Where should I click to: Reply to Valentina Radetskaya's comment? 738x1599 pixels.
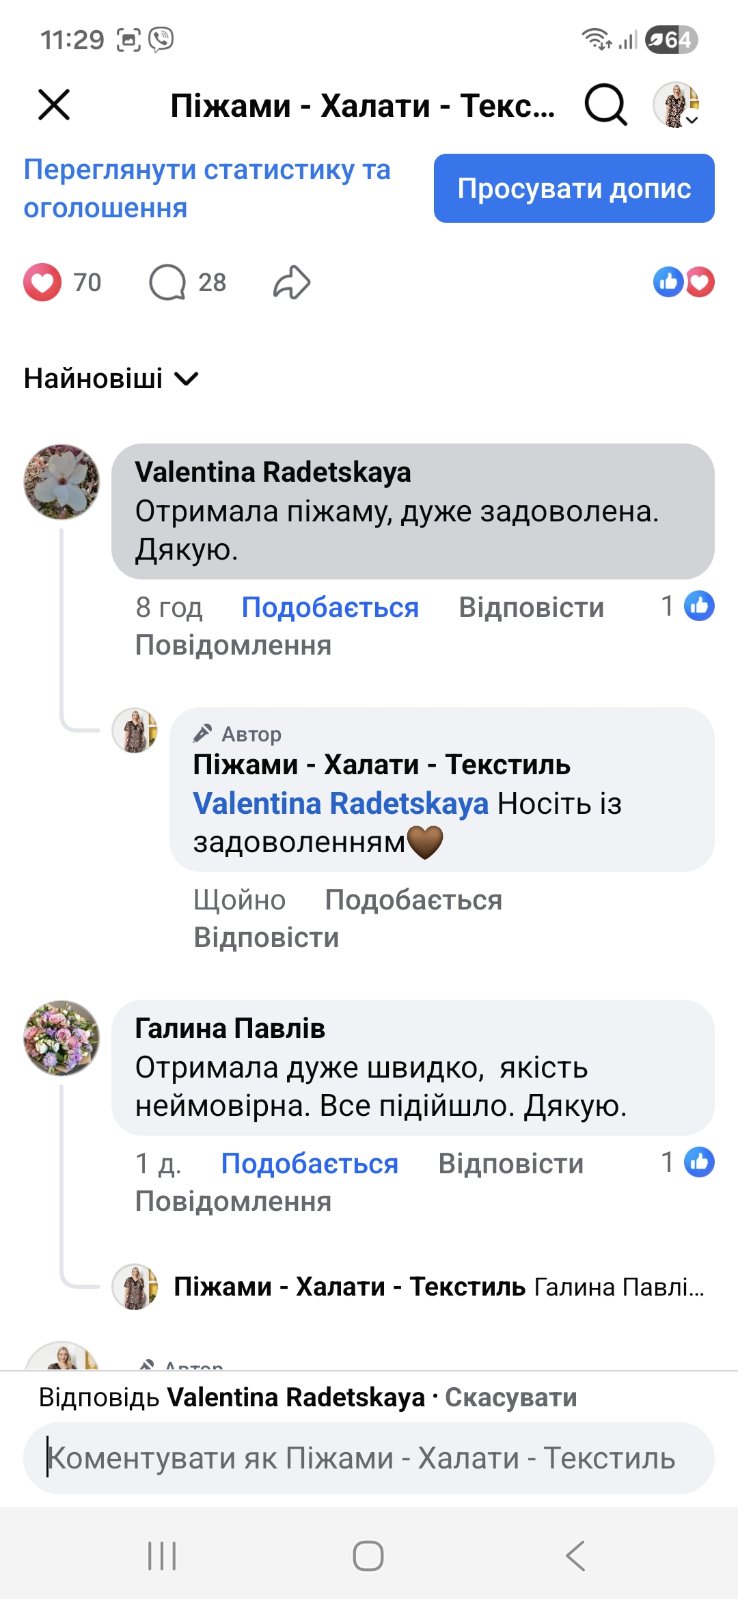pyautogui.click(x=531, y=608)
